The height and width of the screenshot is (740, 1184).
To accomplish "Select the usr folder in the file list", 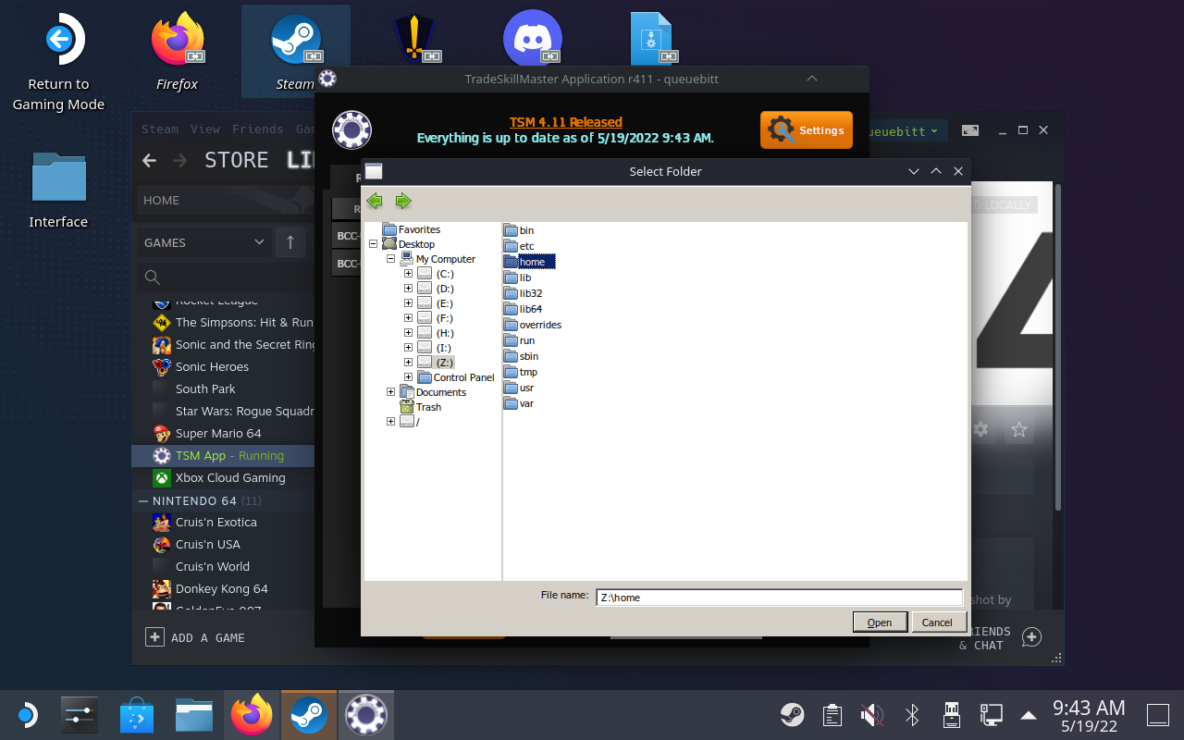I will point(525,388).
